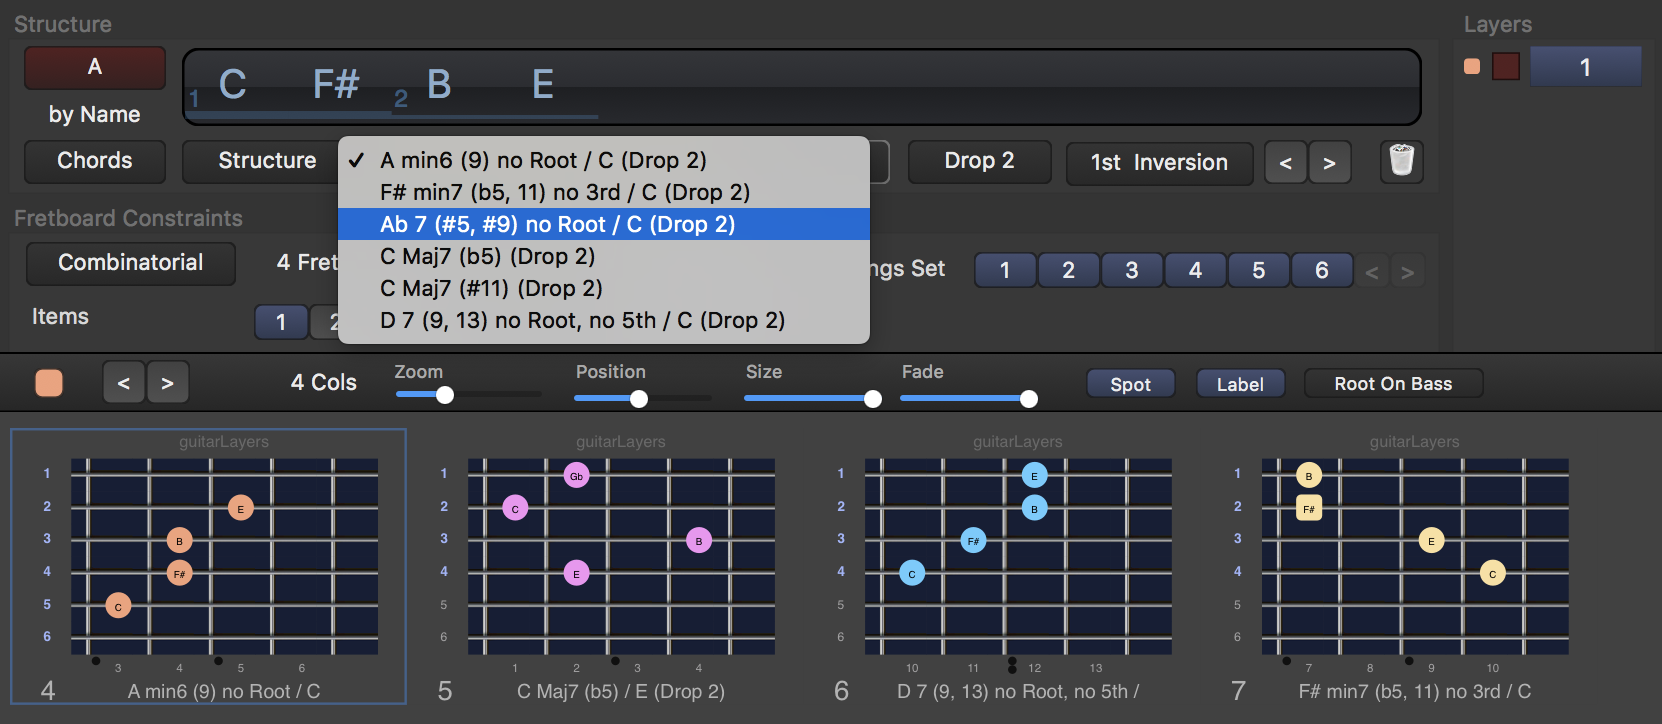Go to previous inversion with left arrow
Screen dimensions: 1662x724
1286,163
